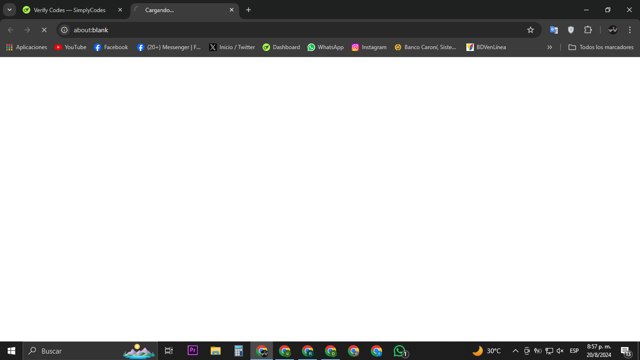This screenshot has width=640, height=360.
Task: Open the Todos los marcadores folder
Action: pos(601,47)
